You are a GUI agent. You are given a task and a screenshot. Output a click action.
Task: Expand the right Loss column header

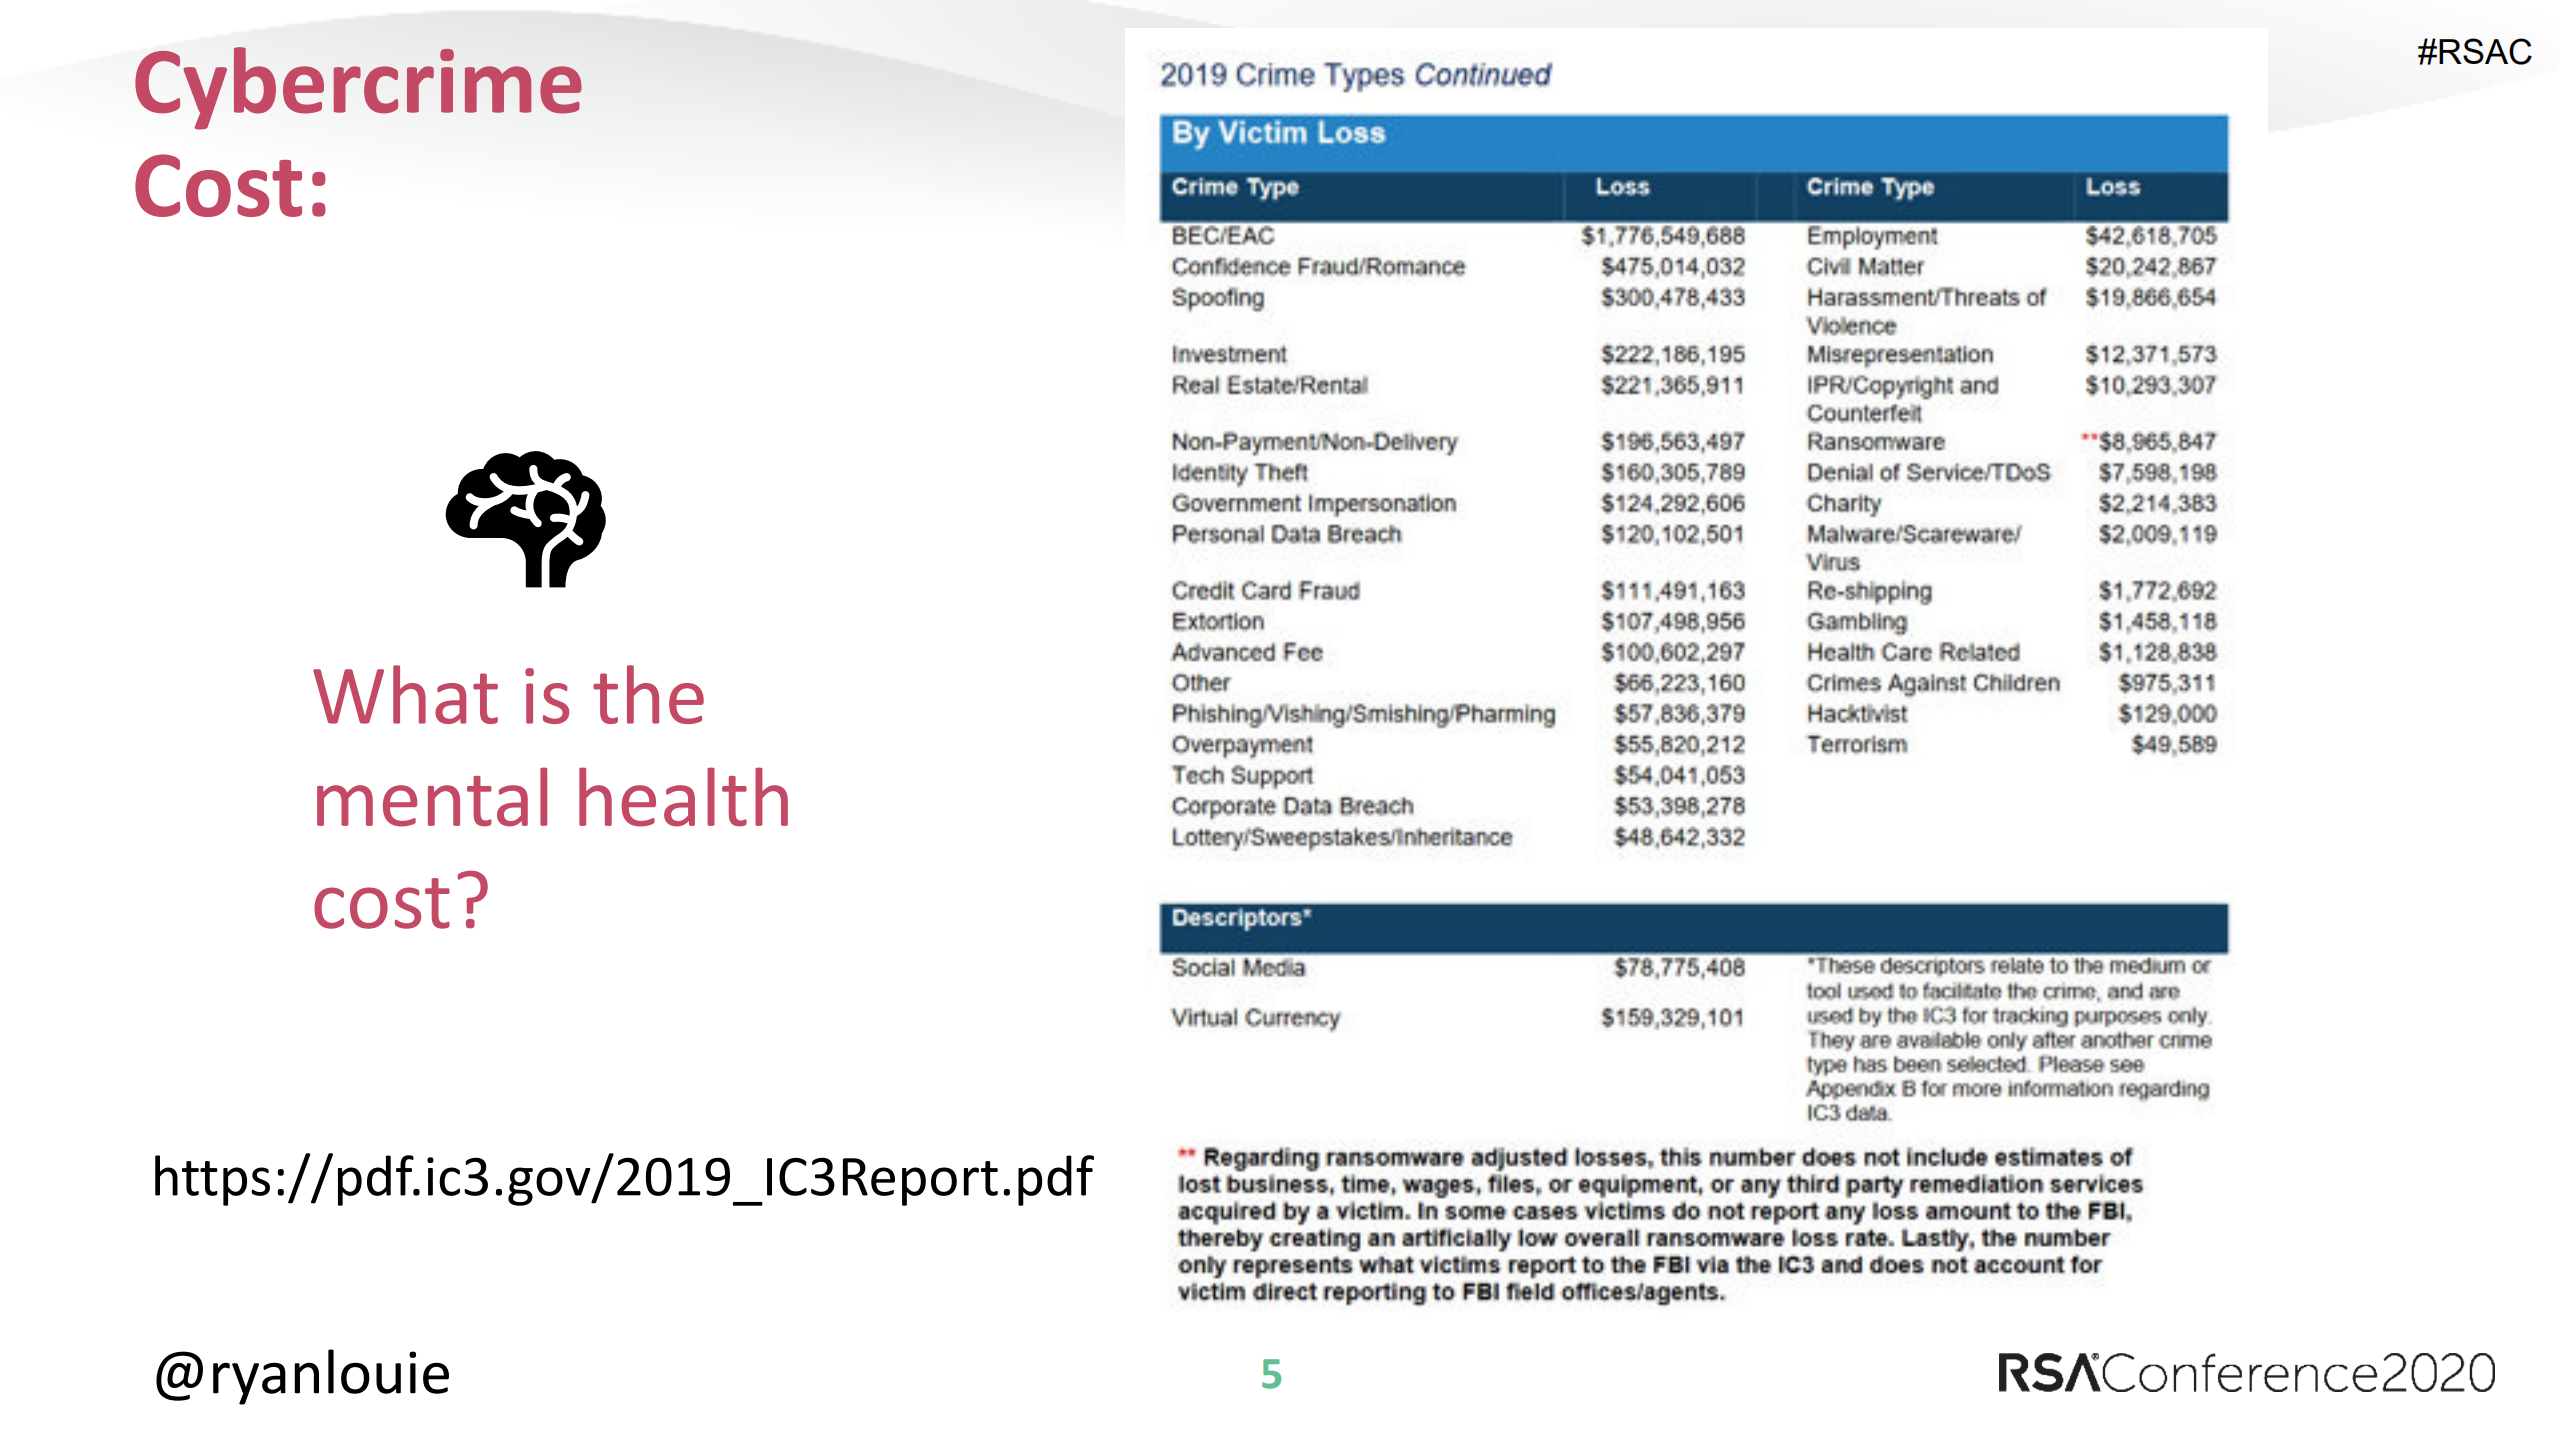point(2113,186)
